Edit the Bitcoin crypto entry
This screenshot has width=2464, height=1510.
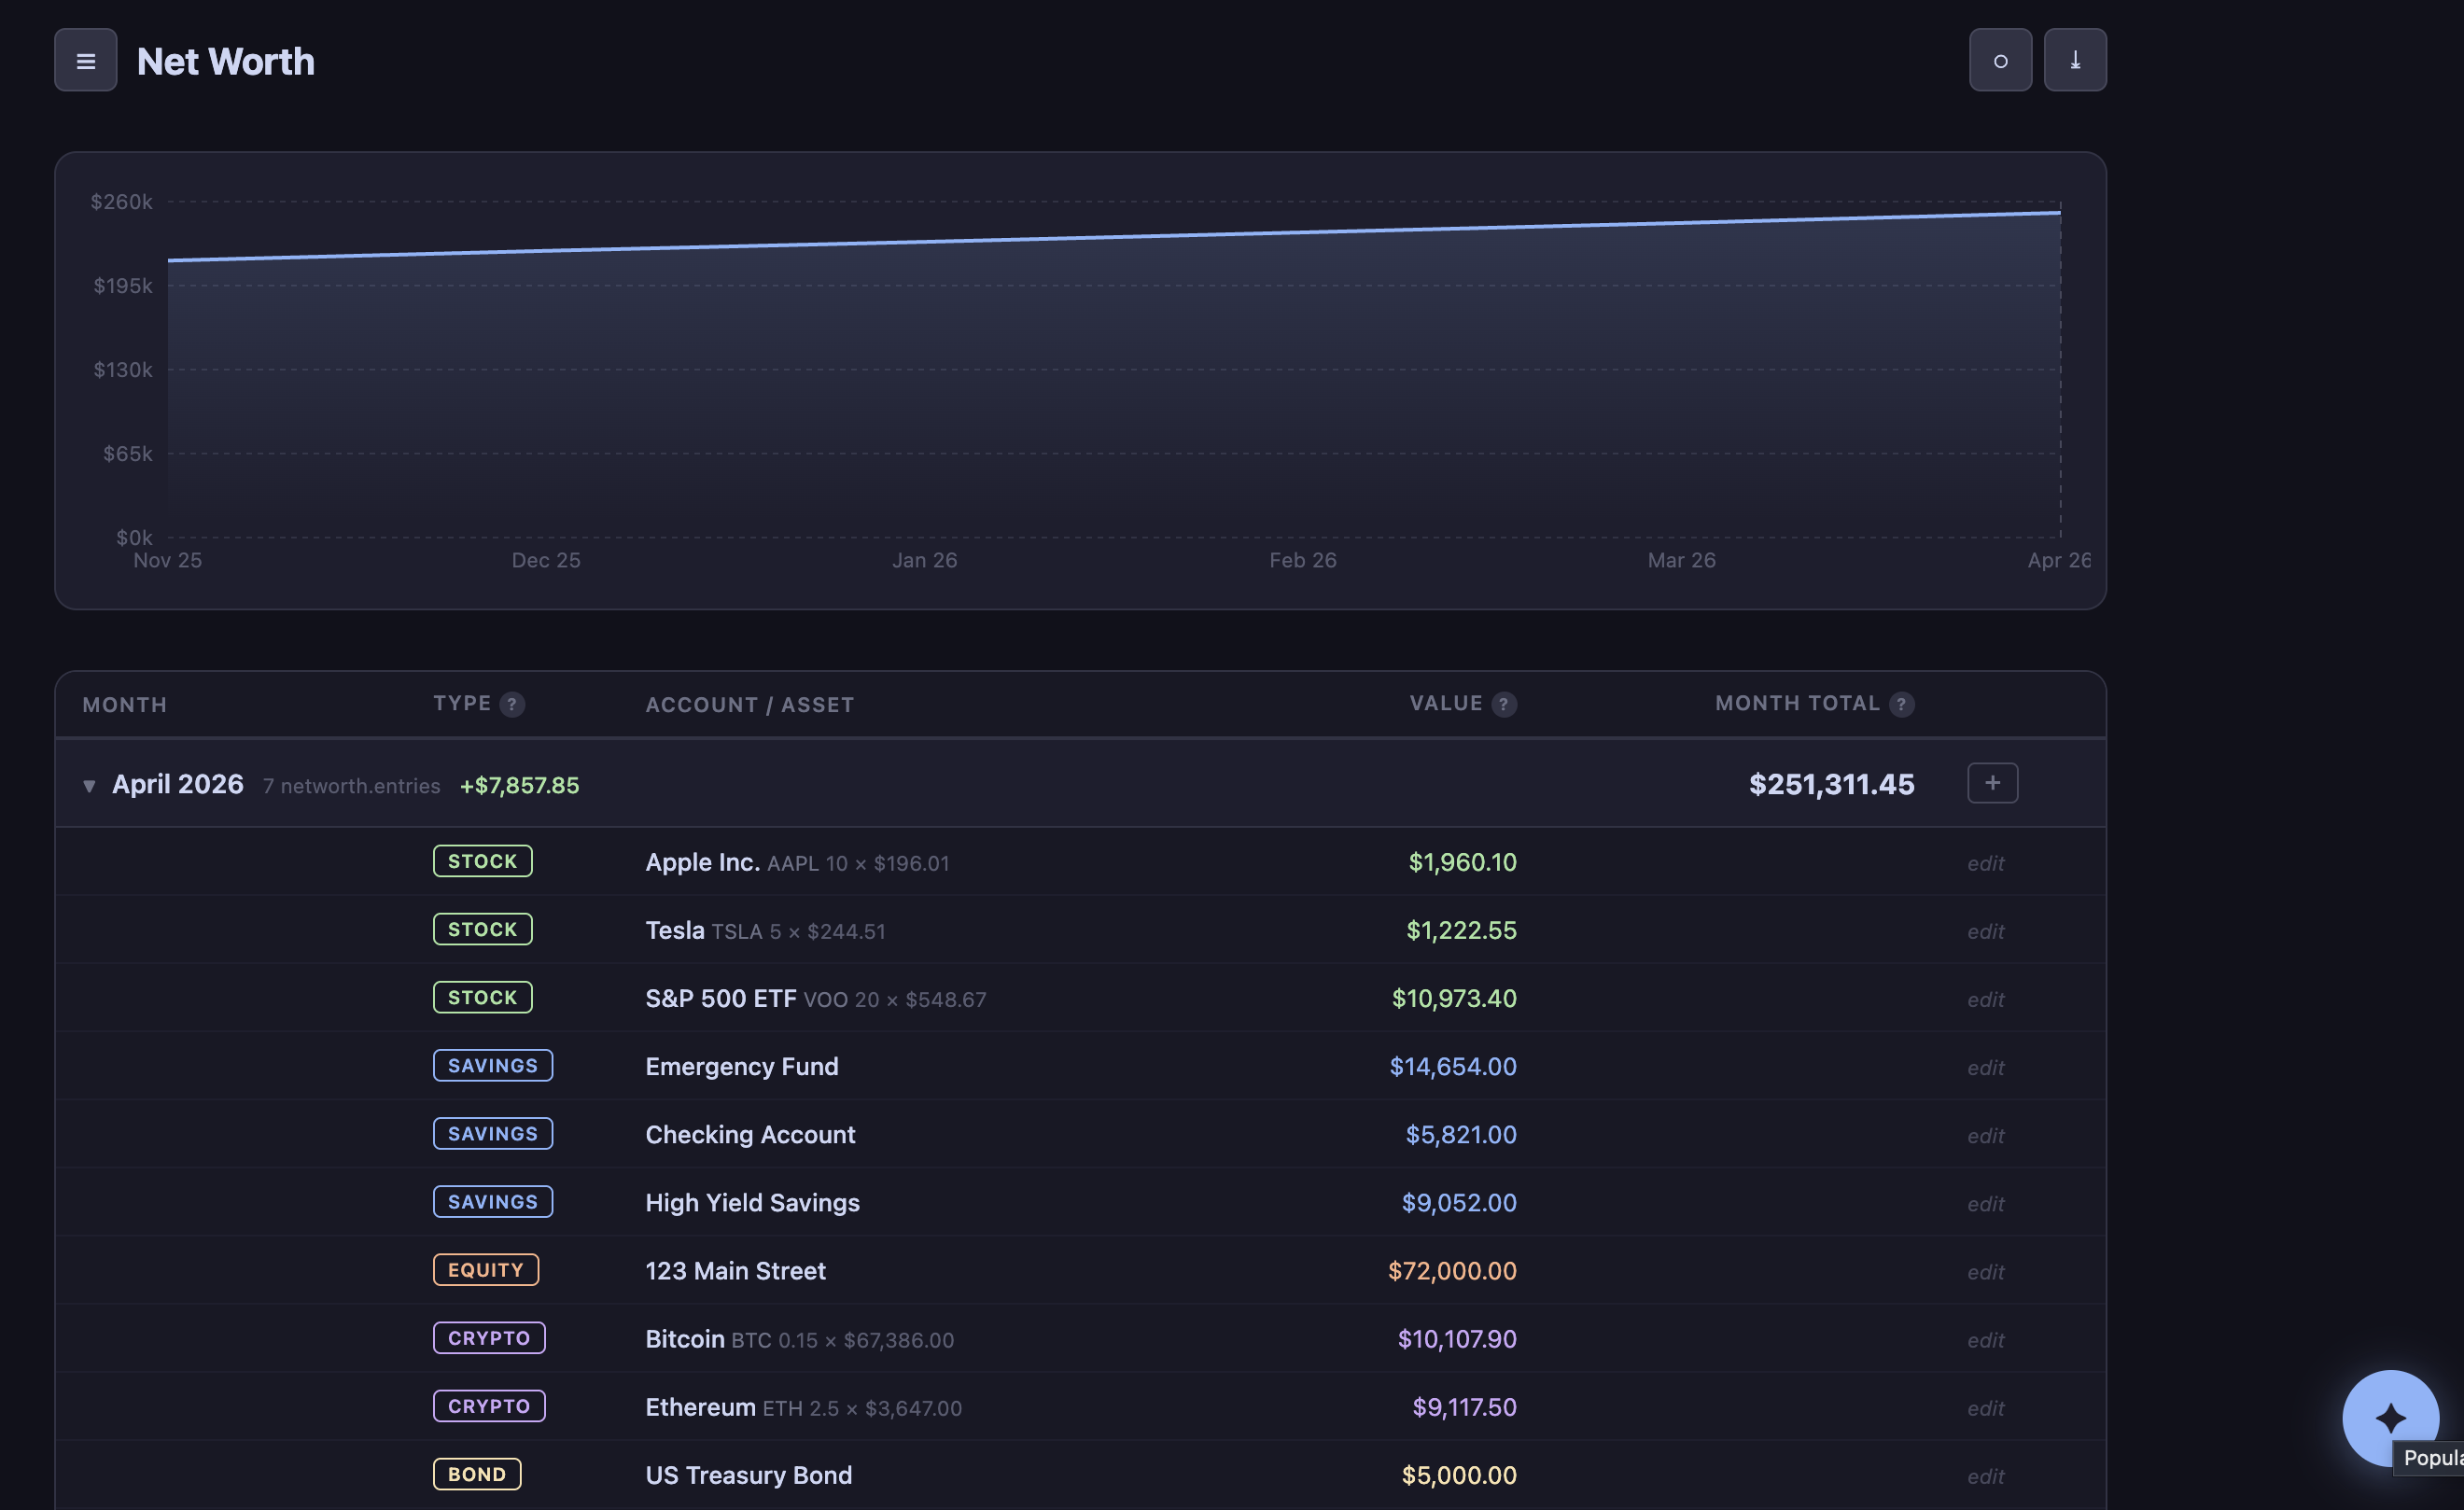(1985, 1340)
